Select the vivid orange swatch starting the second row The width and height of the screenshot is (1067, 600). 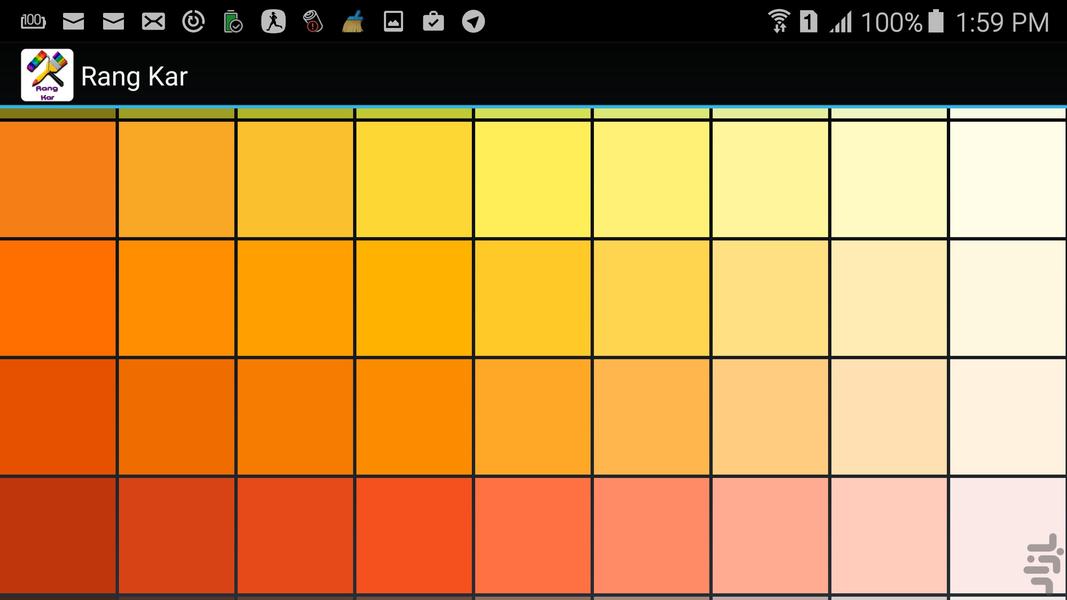[58, 298]
